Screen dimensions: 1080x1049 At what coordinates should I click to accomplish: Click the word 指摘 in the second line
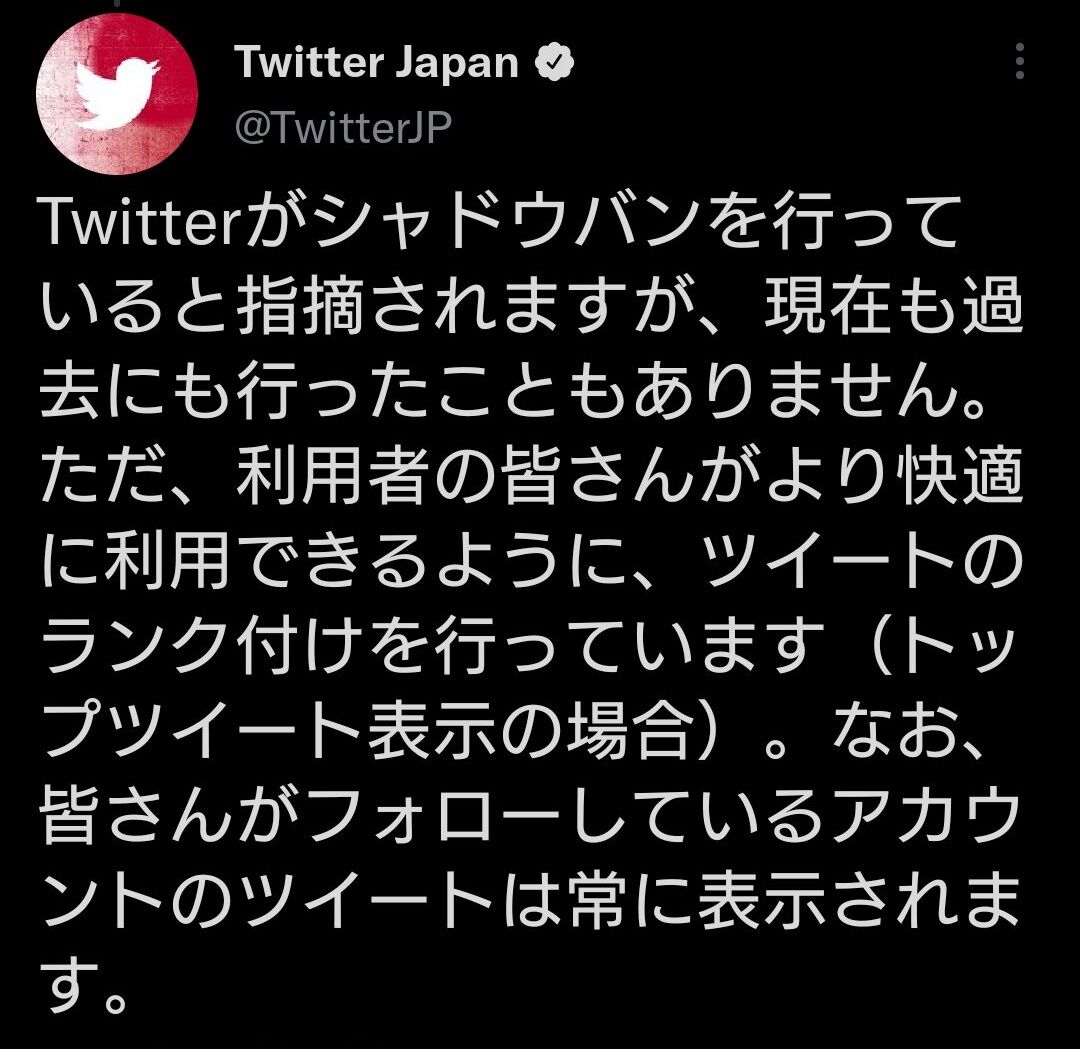300,307
